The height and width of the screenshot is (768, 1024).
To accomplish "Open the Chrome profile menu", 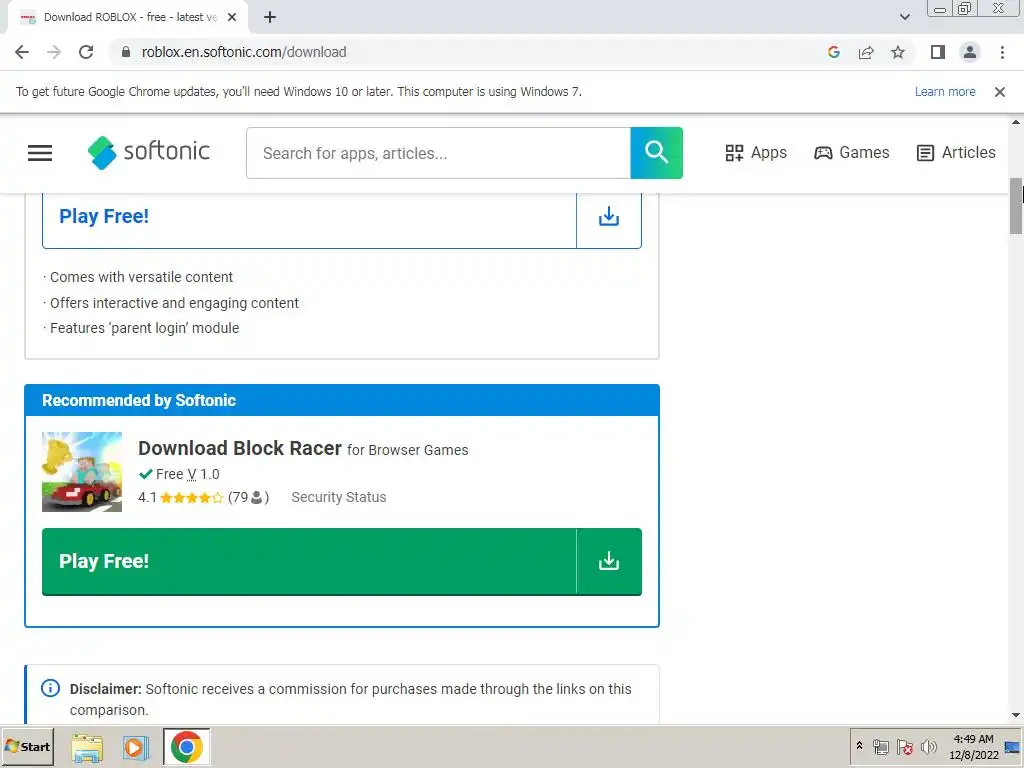I will click(970, 52).
